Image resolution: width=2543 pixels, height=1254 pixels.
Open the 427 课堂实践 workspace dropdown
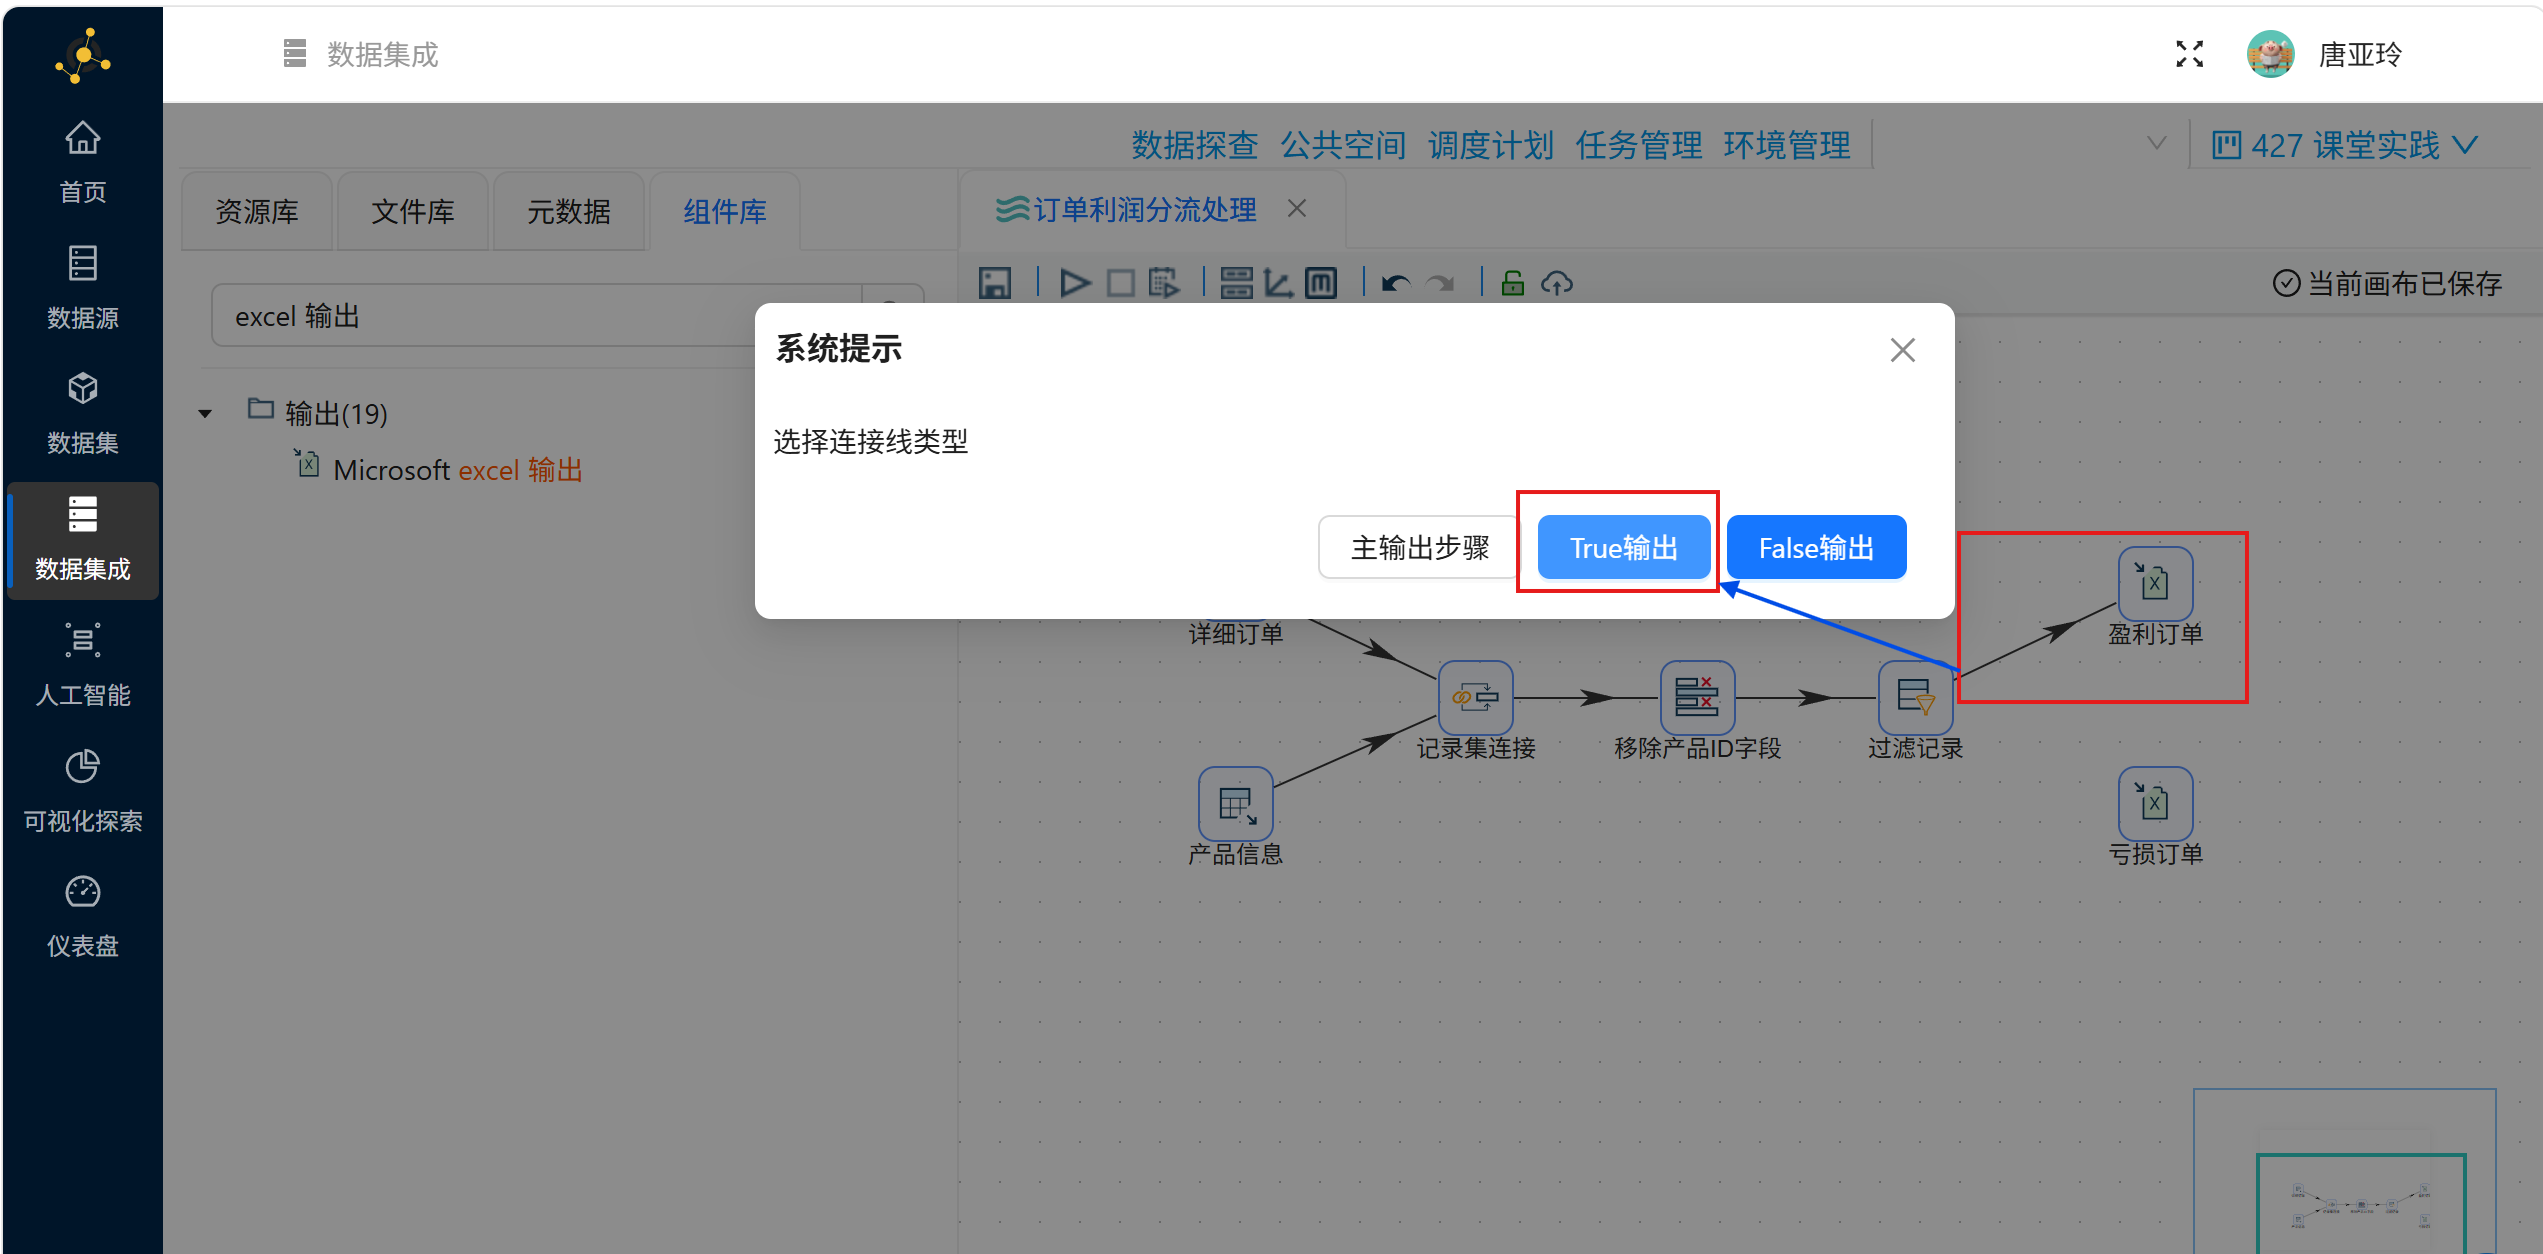(2343, 146)
